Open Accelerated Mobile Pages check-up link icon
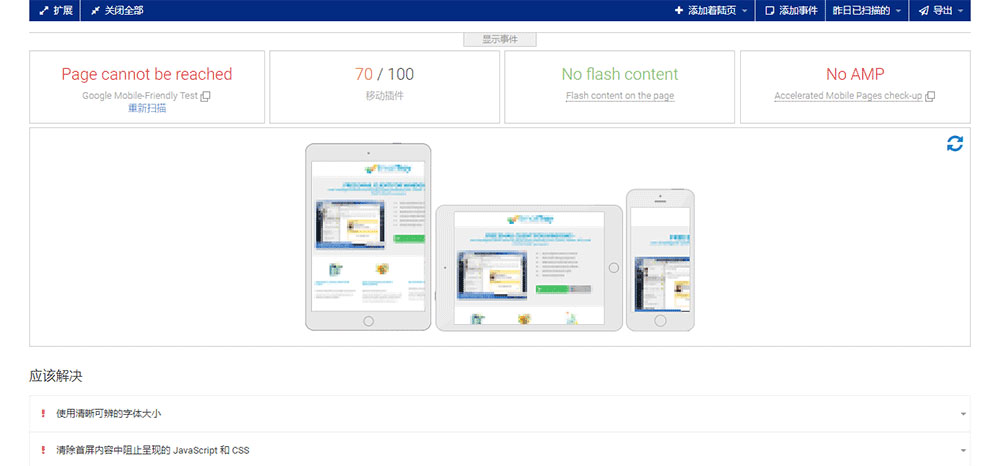The height and width of the screenshot is (466, 1000). point(930,96)
